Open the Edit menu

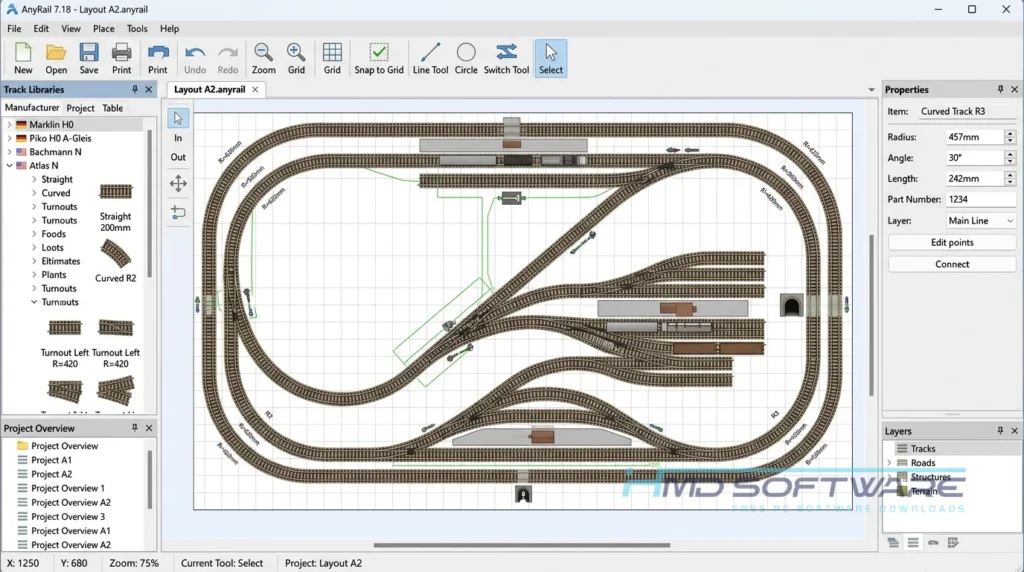[41, 29]
